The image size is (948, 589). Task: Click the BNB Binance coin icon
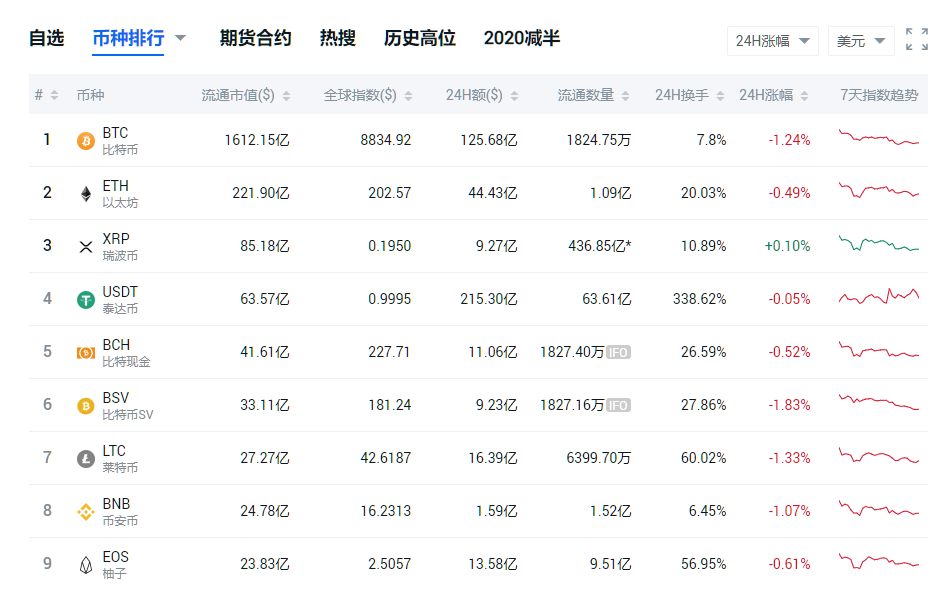point(86,511)
